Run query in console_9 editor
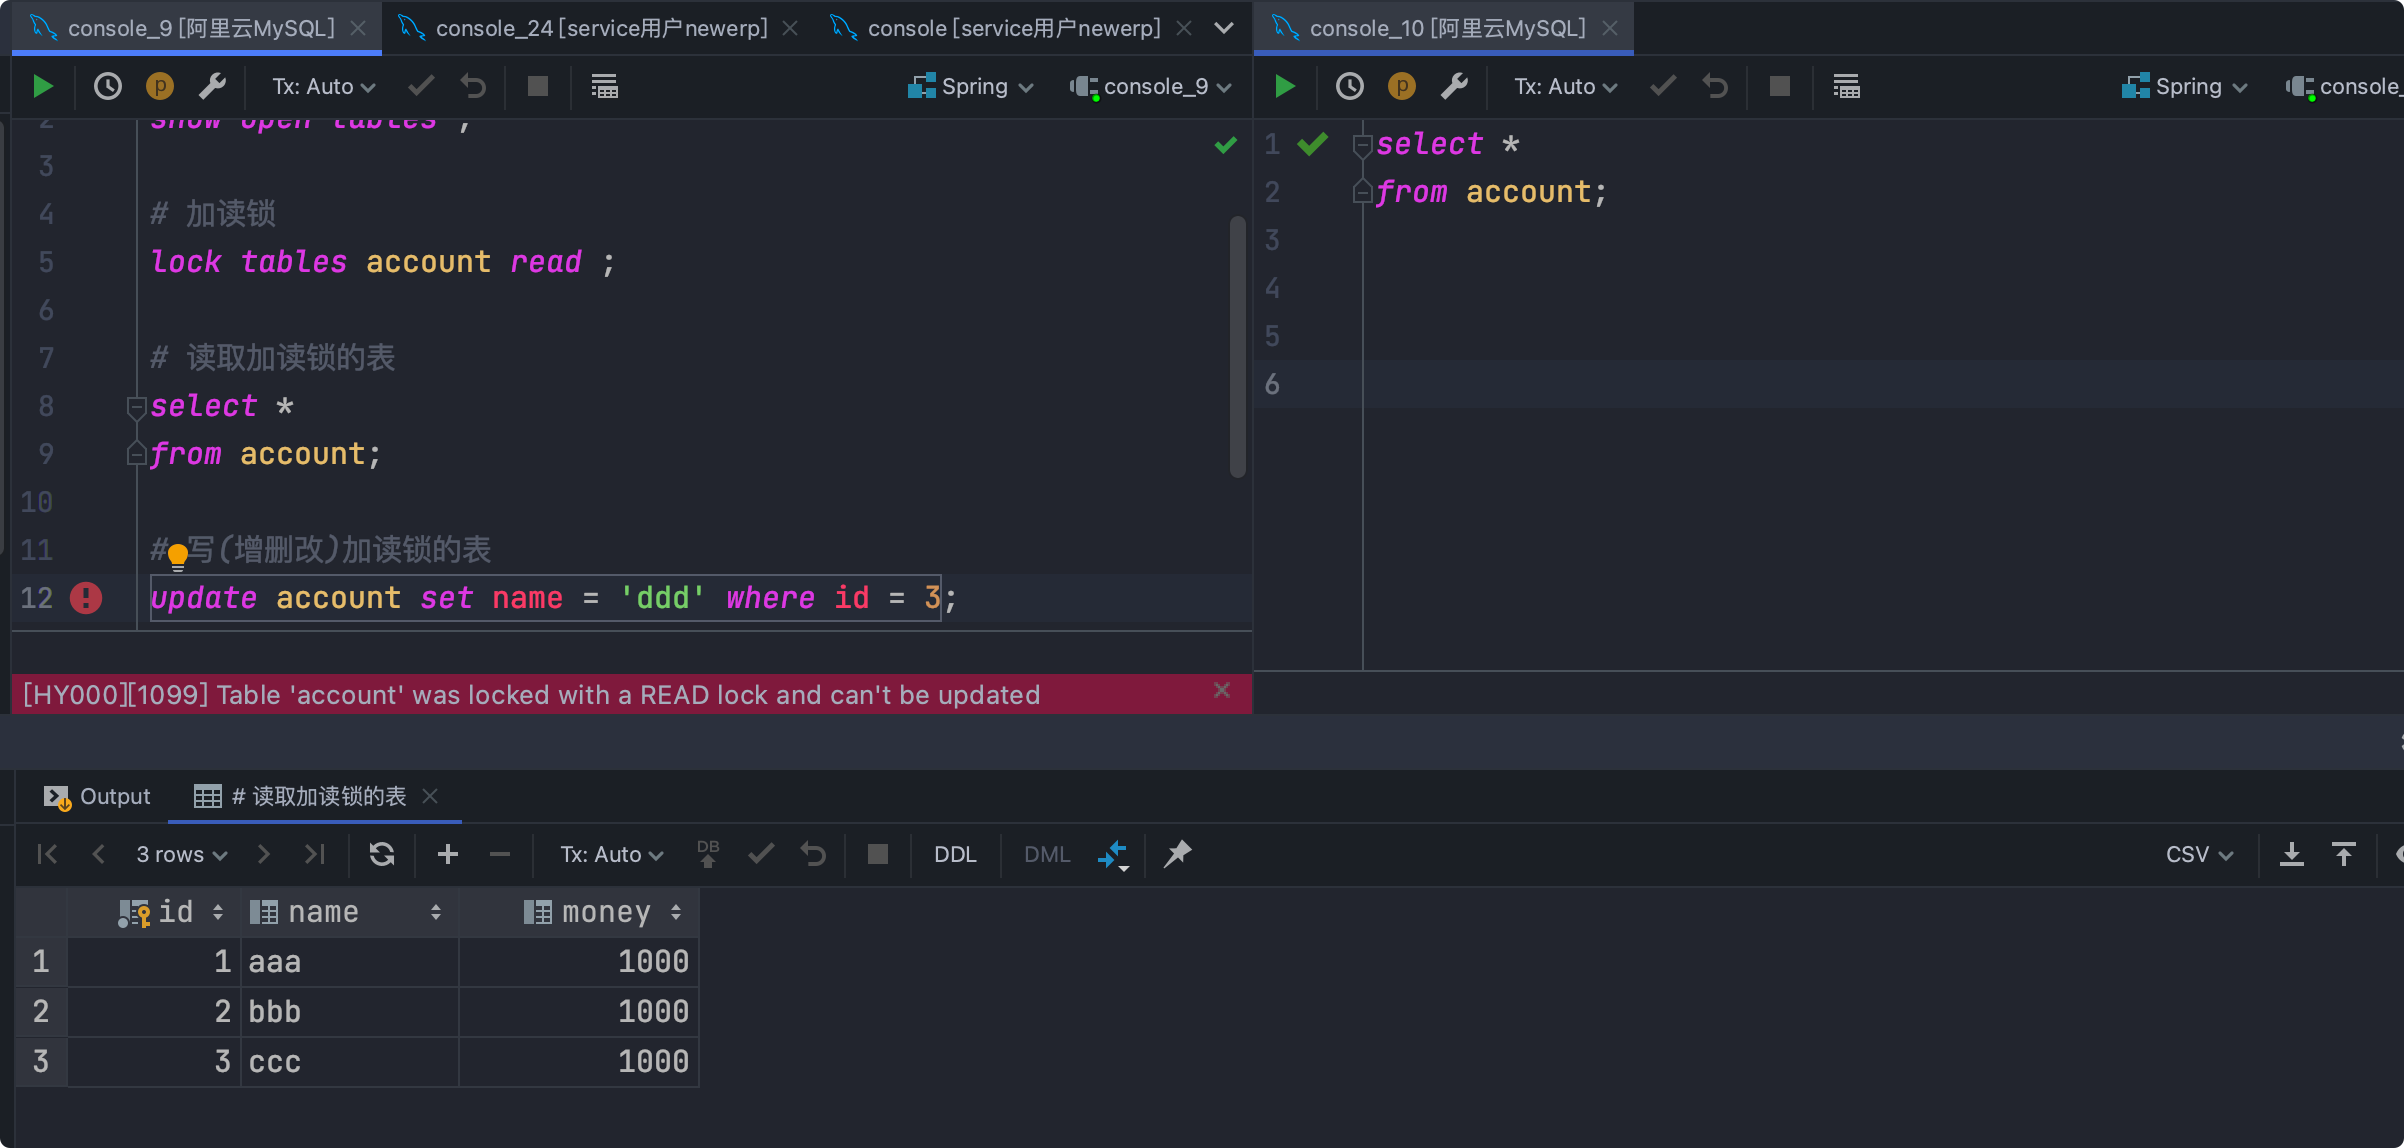This screenshot has height=1148, width=2404. 42,87
